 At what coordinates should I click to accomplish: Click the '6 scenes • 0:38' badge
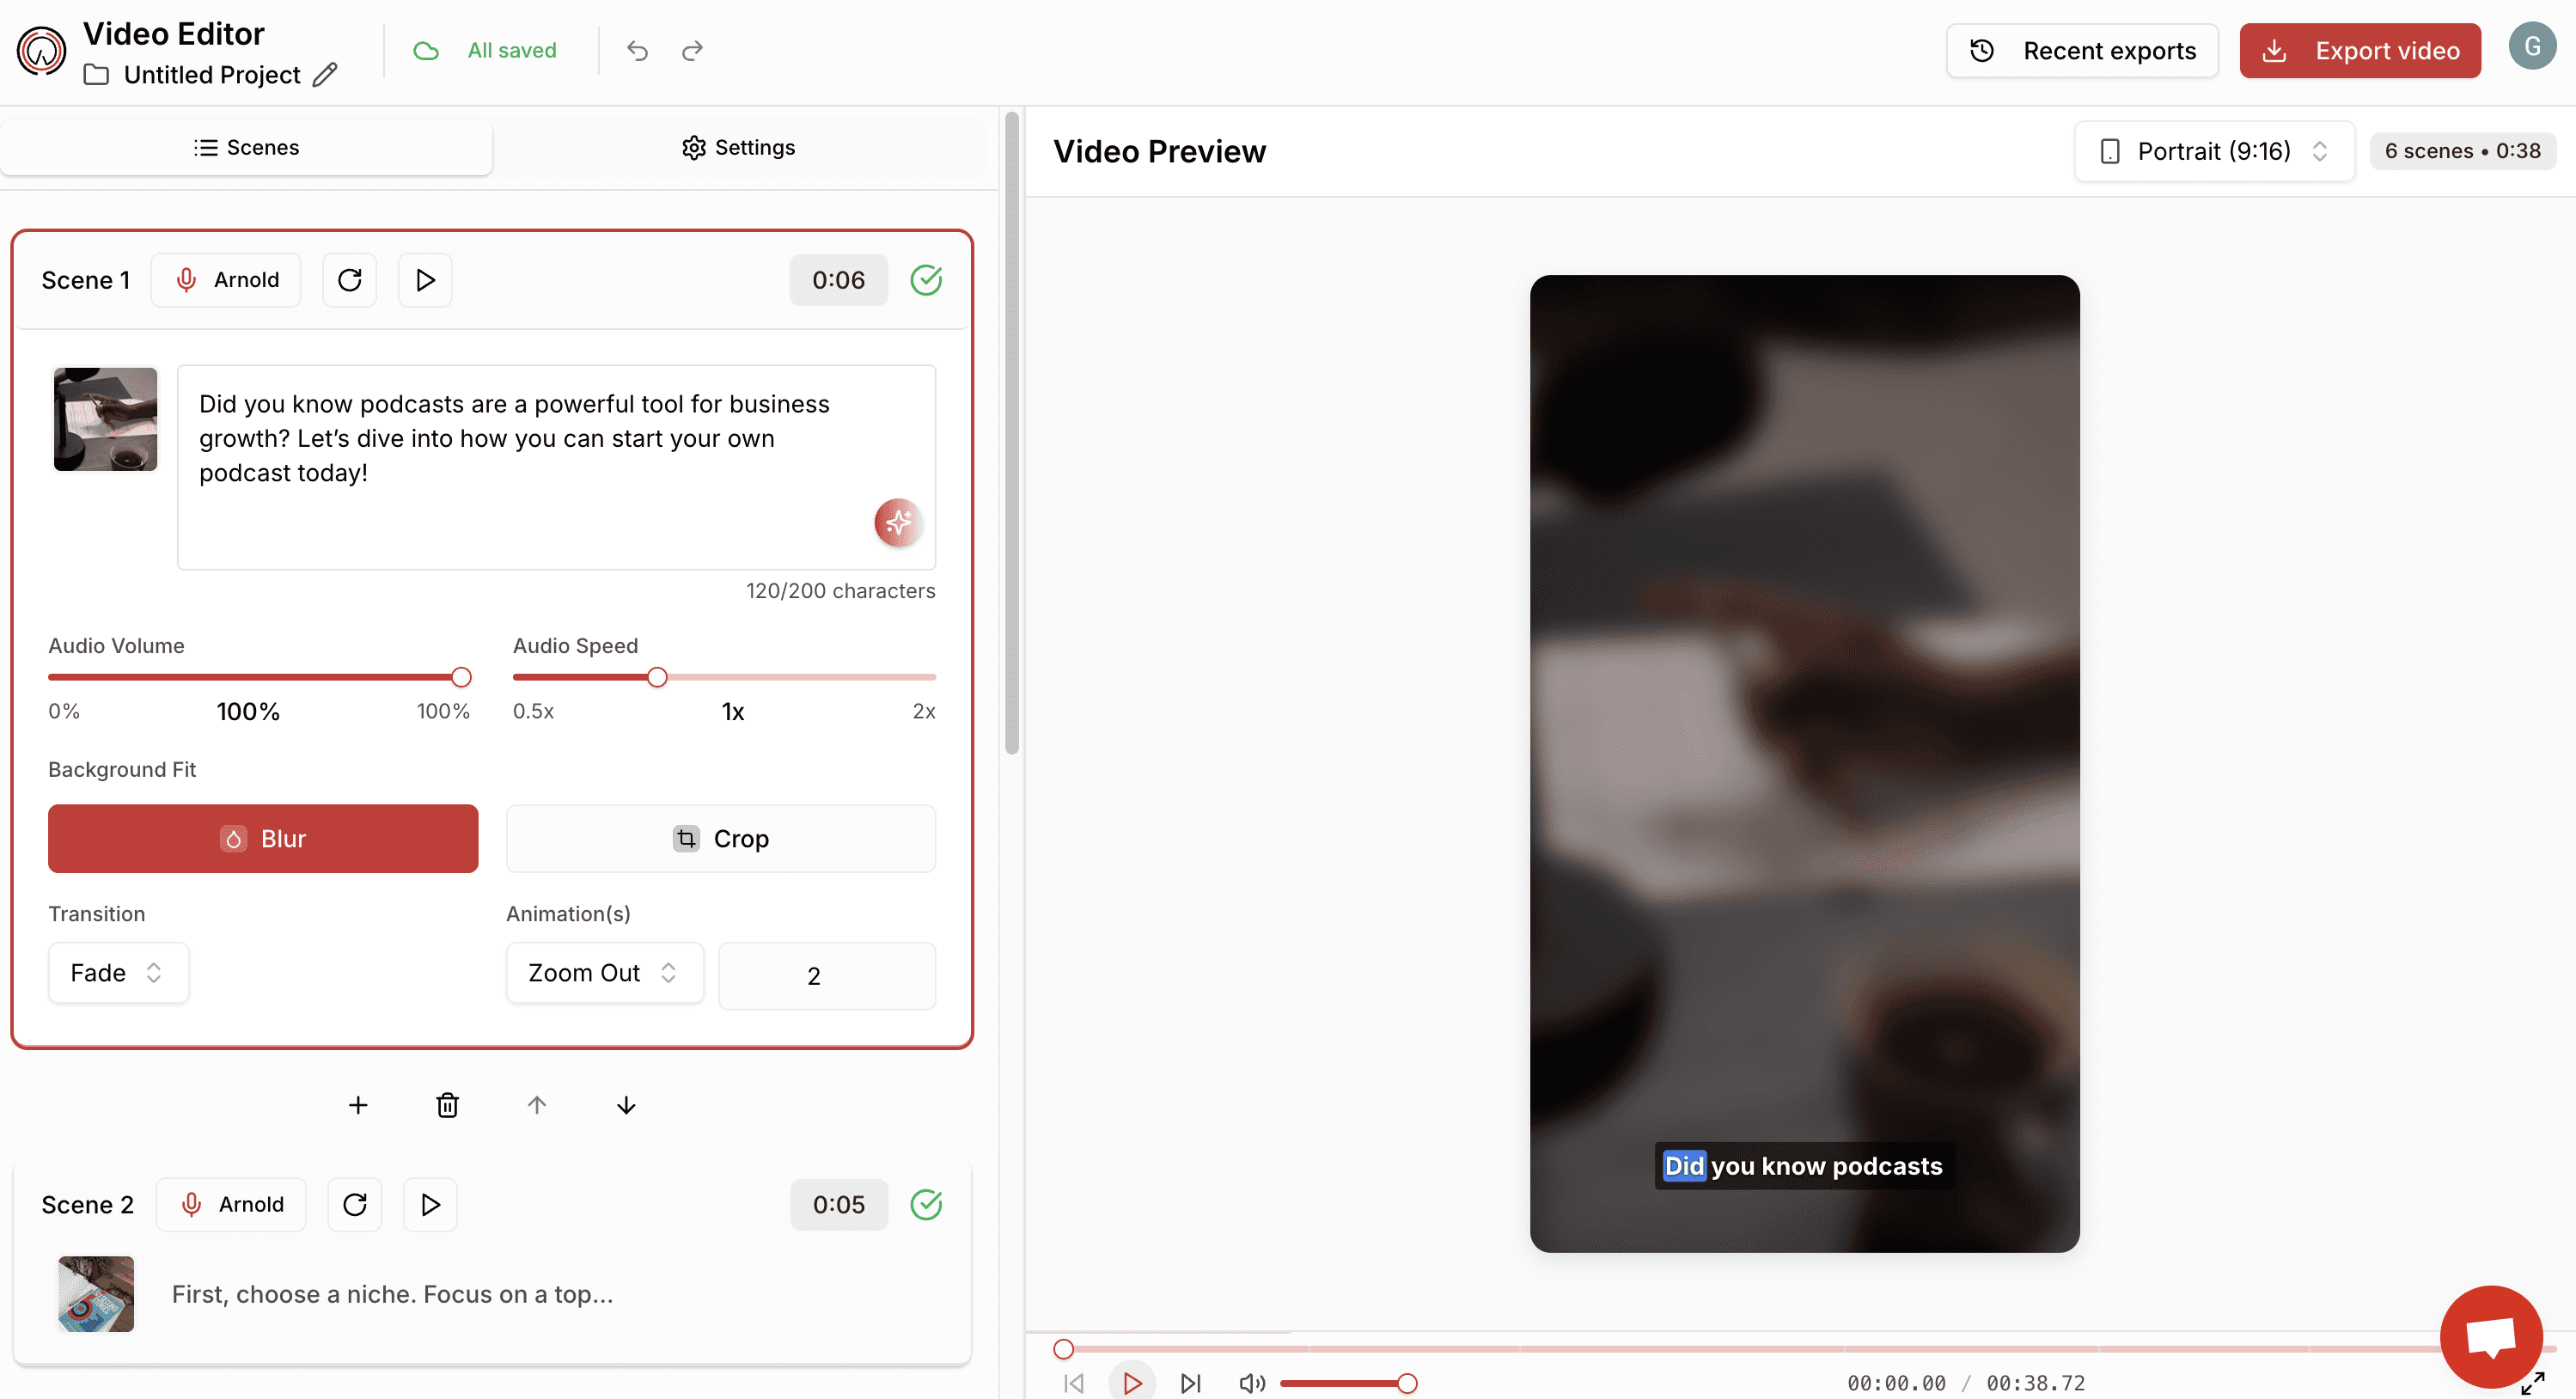[x=2462, y=151]
